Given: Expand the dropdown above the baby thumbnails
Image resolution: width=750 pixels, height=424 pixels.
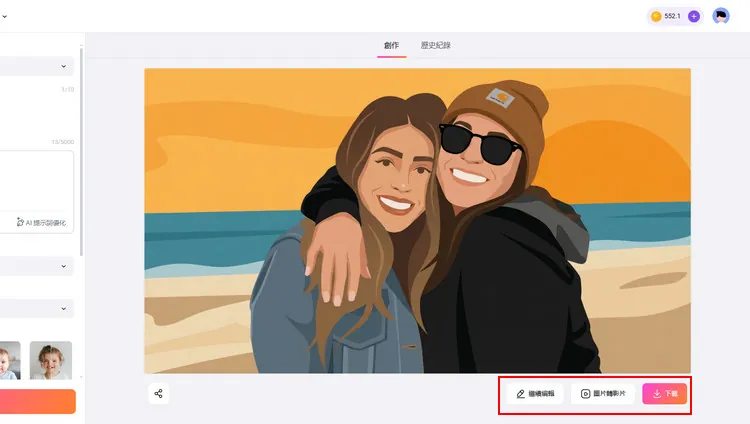Looking at the screenshot, I should pos(64,309).
